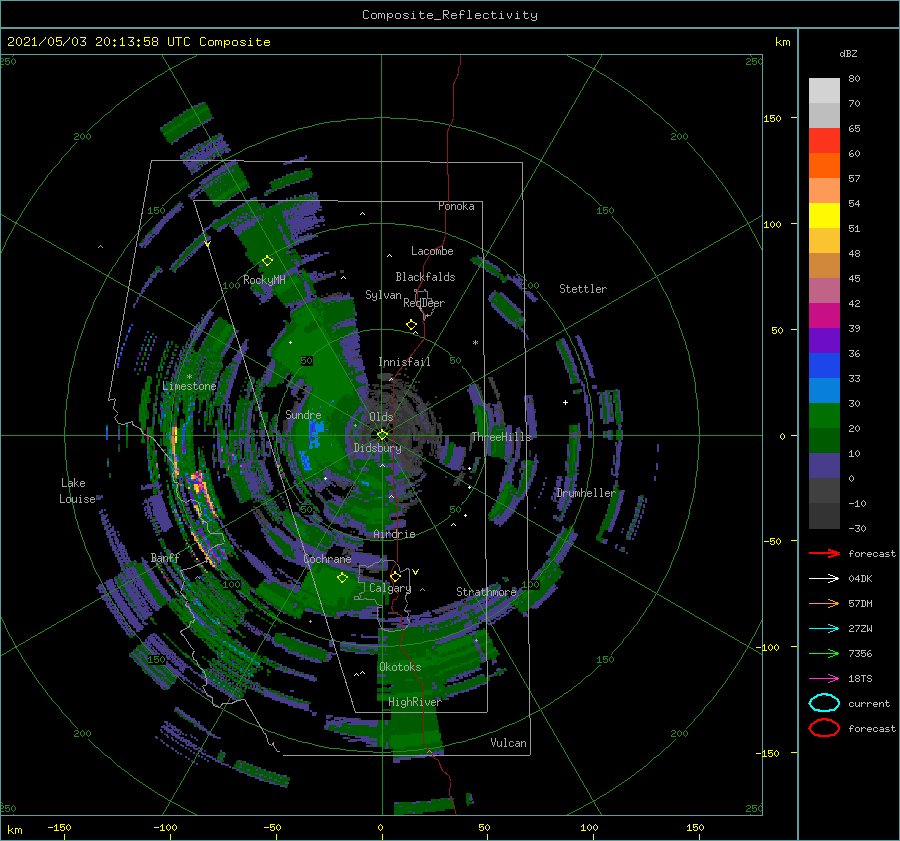Click the Airdrie label
This screenshot has width=900, height=841.
(394, 534)
